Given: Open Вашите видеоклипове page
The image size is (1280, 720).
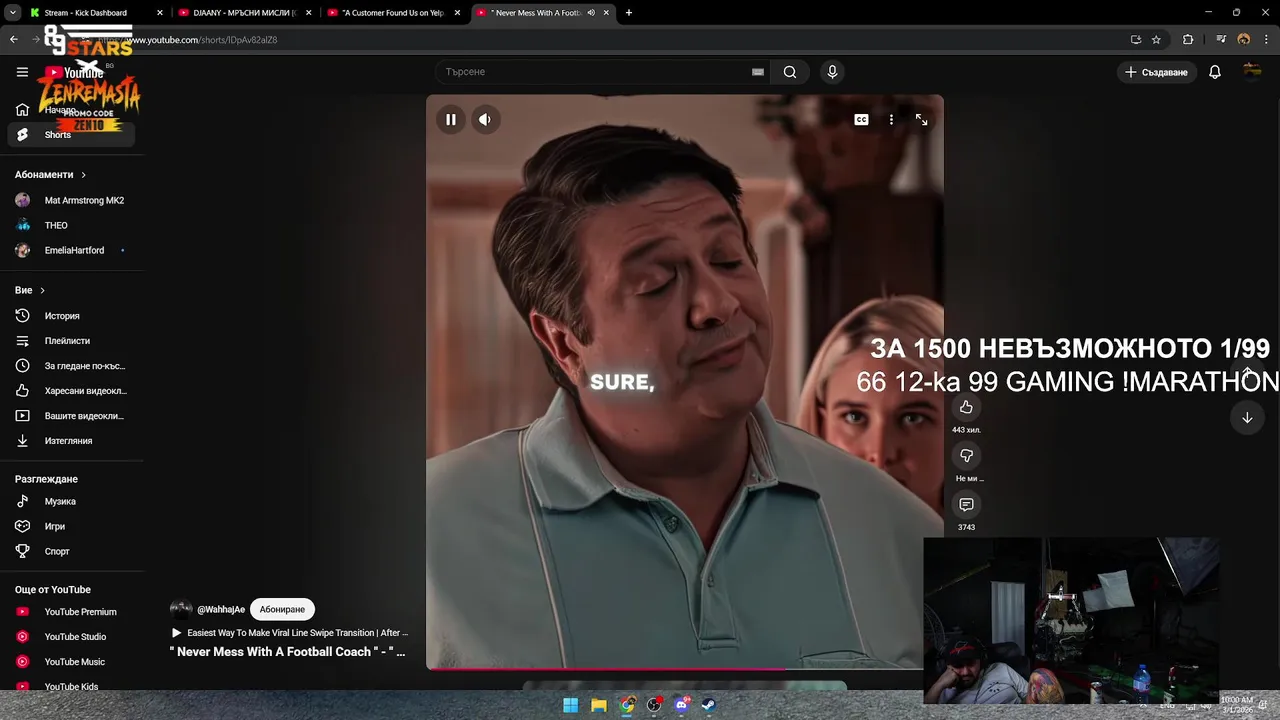Looking at the screenshot, I should [x=72, y=416].
